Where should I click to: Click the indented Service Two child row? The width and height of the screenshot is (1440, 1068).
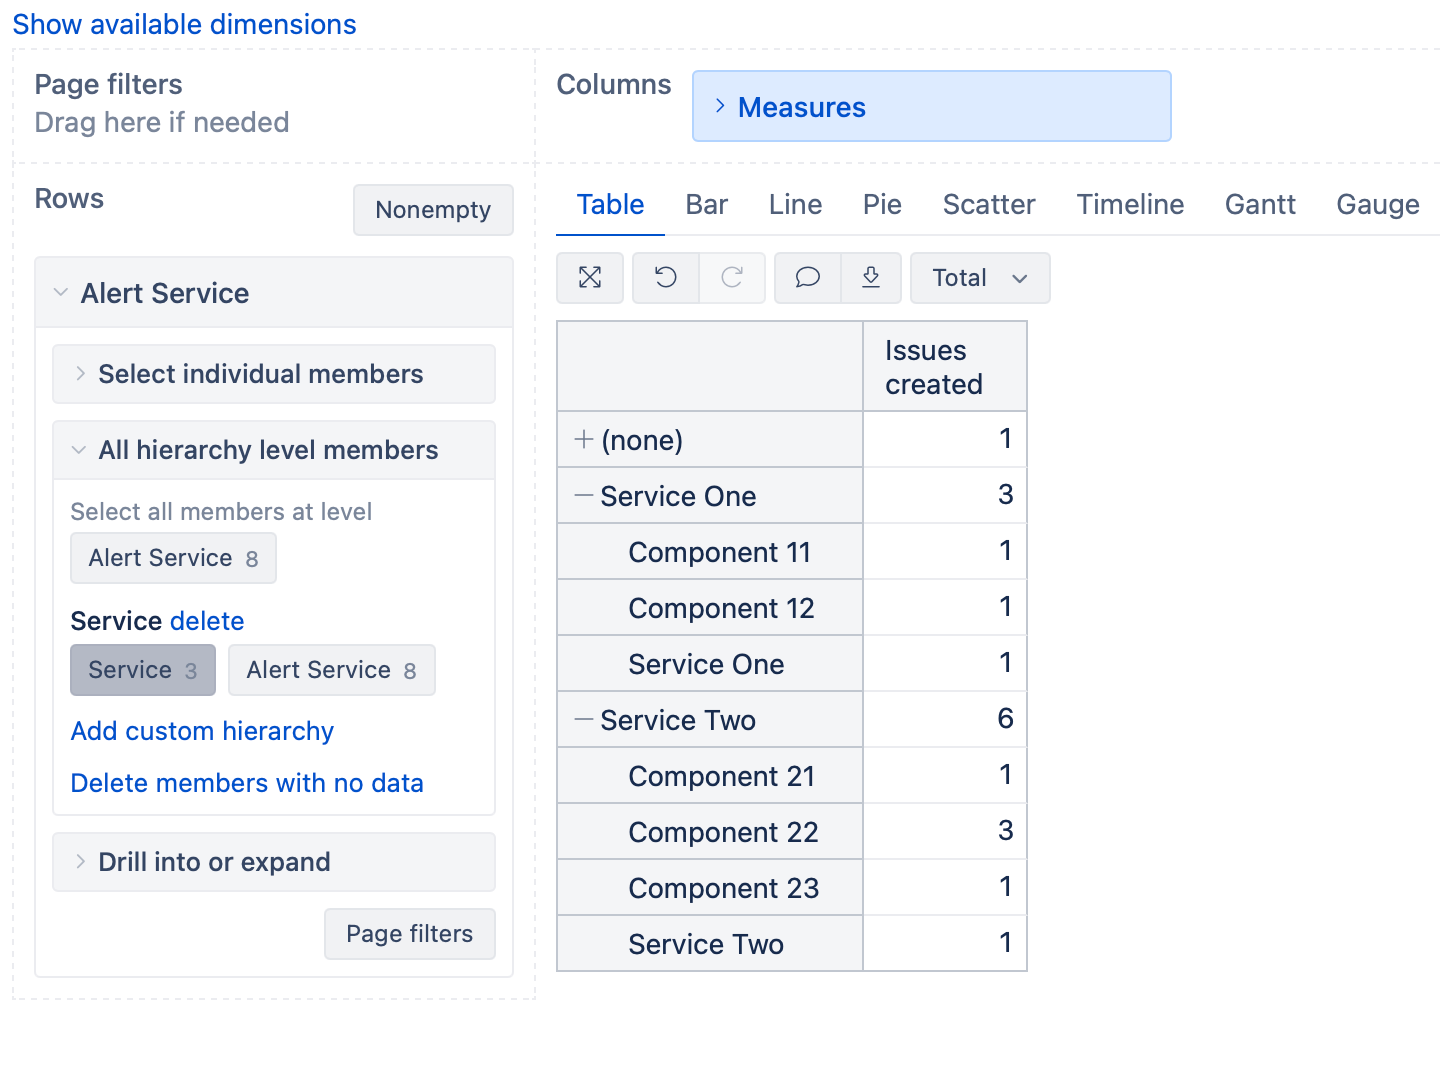[x=706, y=944]
